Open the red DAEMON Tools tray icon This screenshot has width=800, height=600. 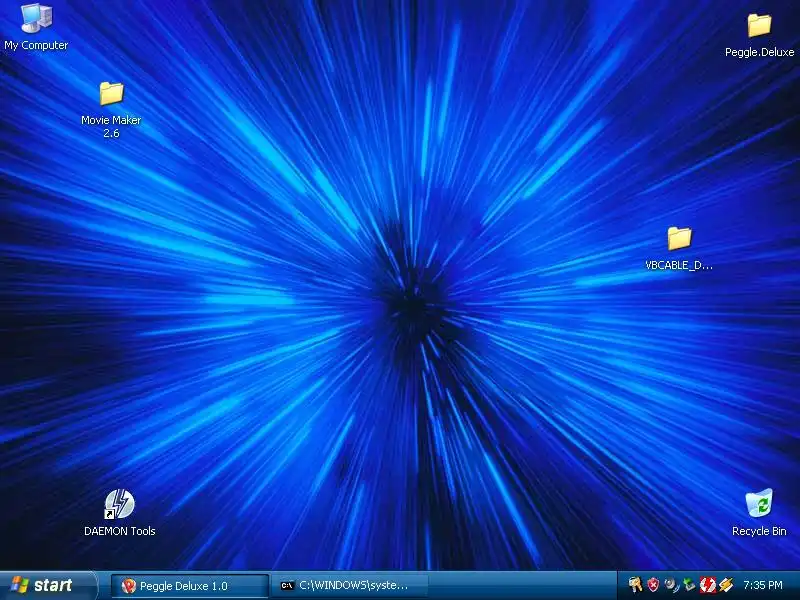[708, 585]
